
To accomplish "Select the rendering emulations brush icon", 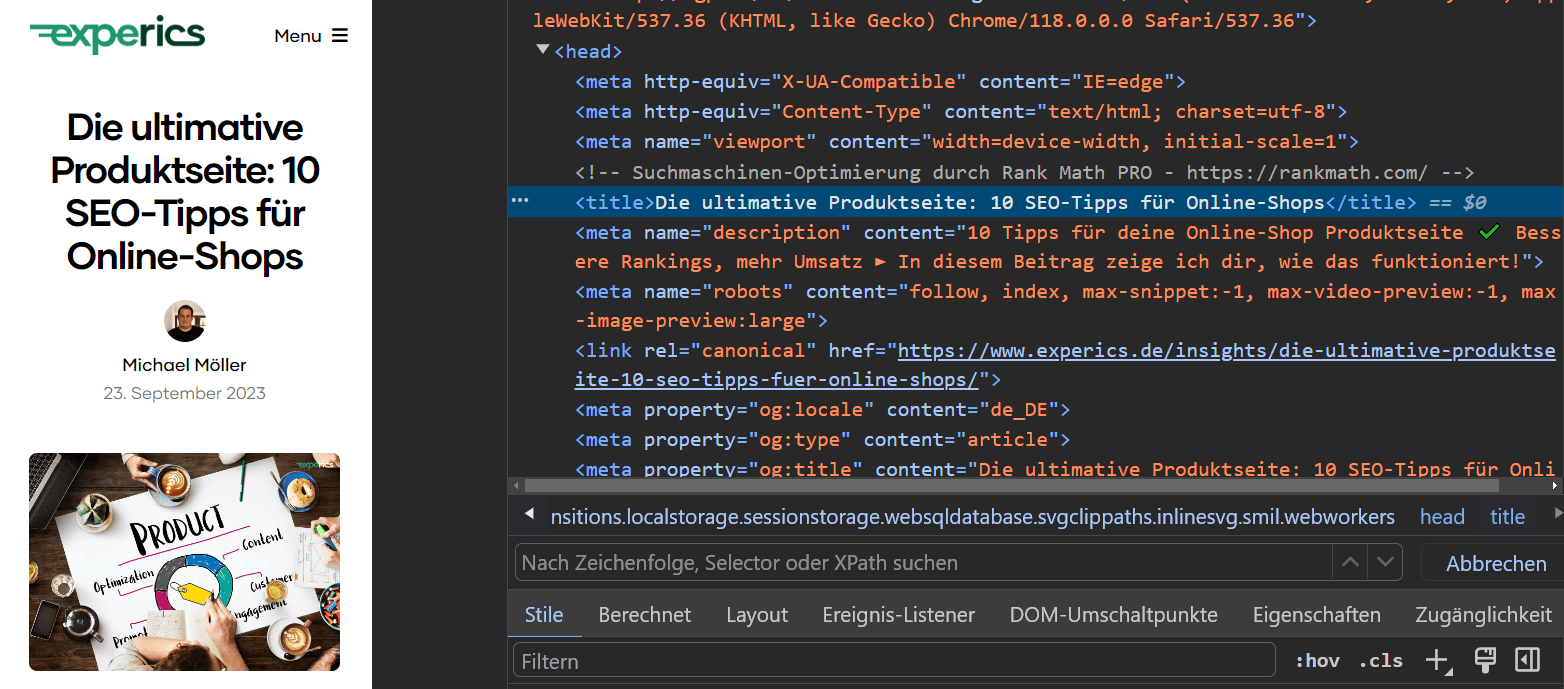I will click(1484, 660).
